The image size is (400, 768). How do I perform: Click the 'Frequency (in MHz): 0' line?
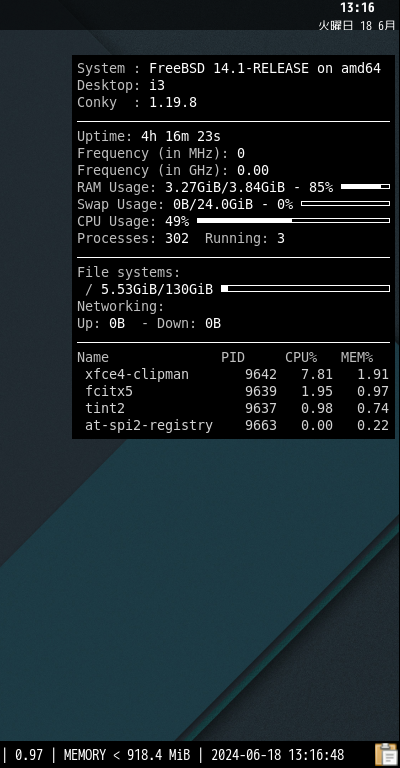pos(161,154)
